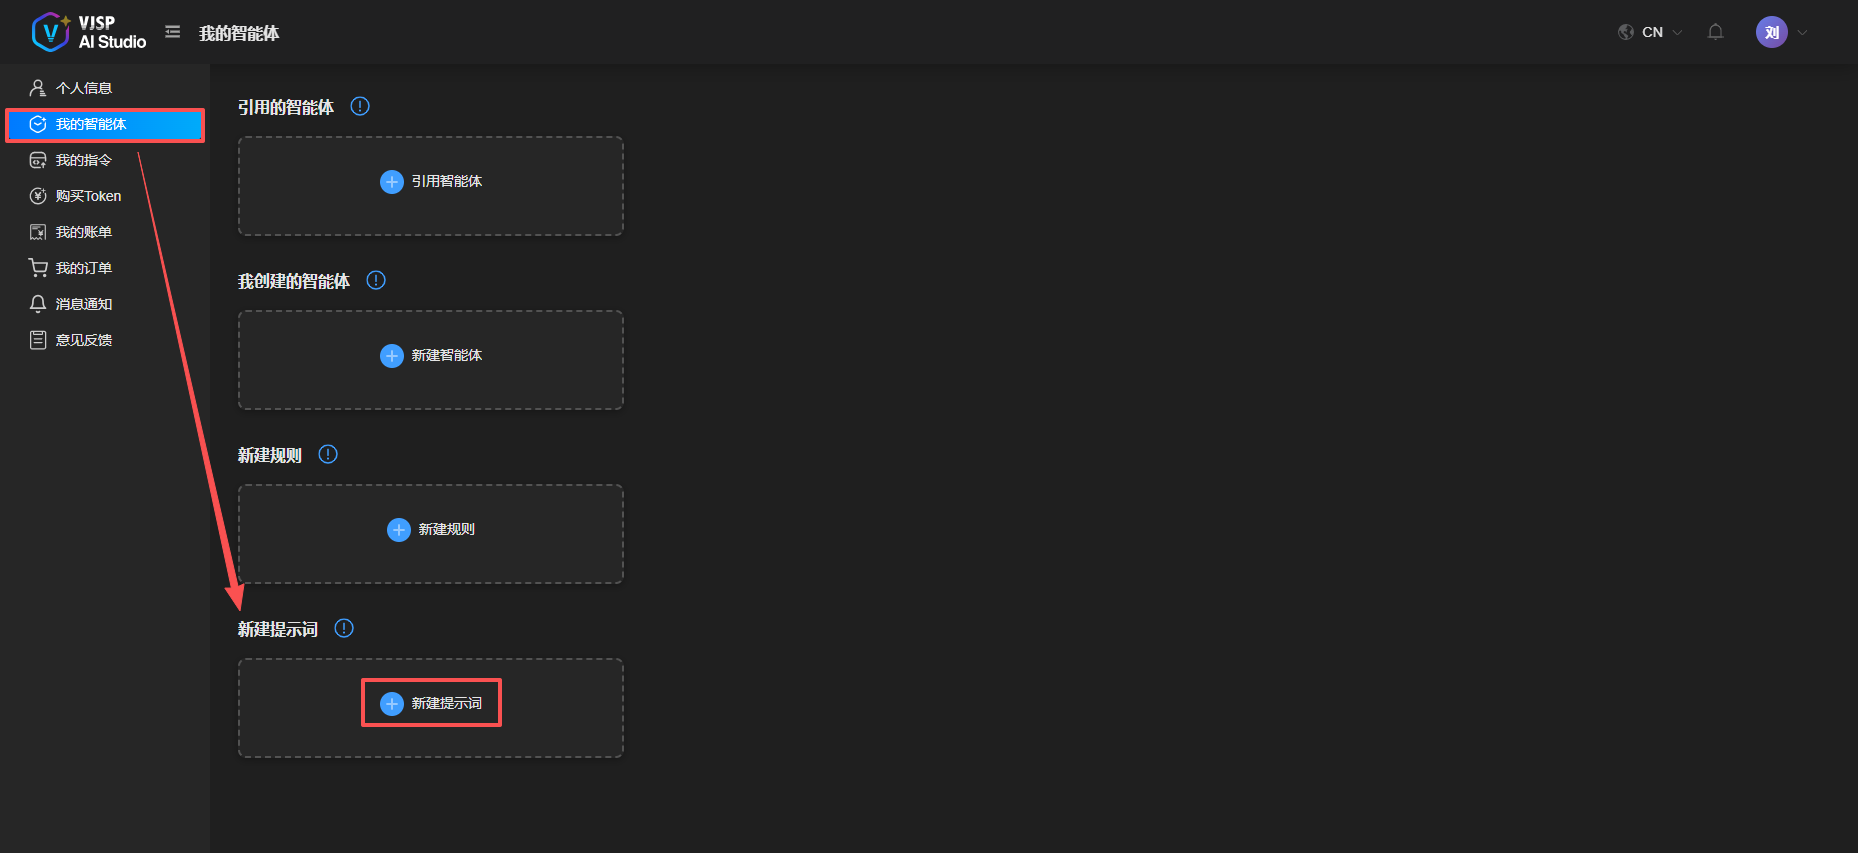
Task: Click the 新建智能体 add button
Action: click(431, 355)
